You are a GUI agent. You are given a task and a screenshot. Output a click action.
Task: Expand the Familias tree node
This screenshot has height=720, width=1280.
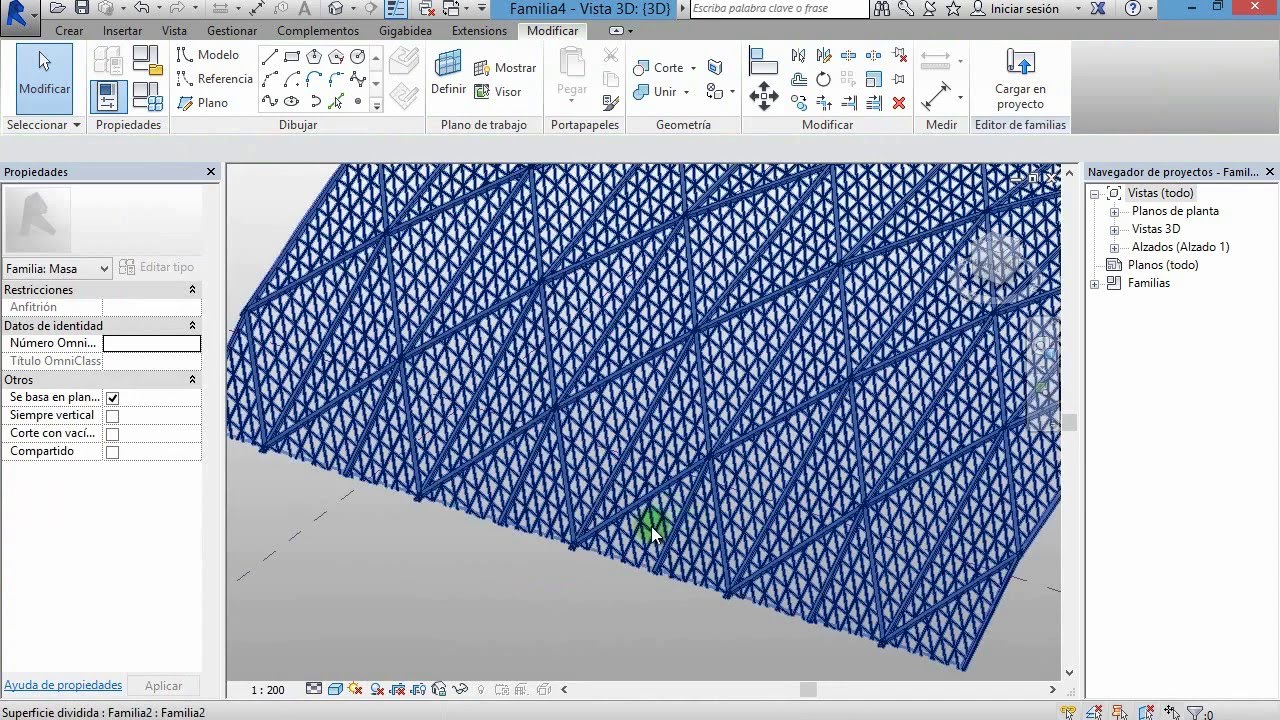[1094, 284]
